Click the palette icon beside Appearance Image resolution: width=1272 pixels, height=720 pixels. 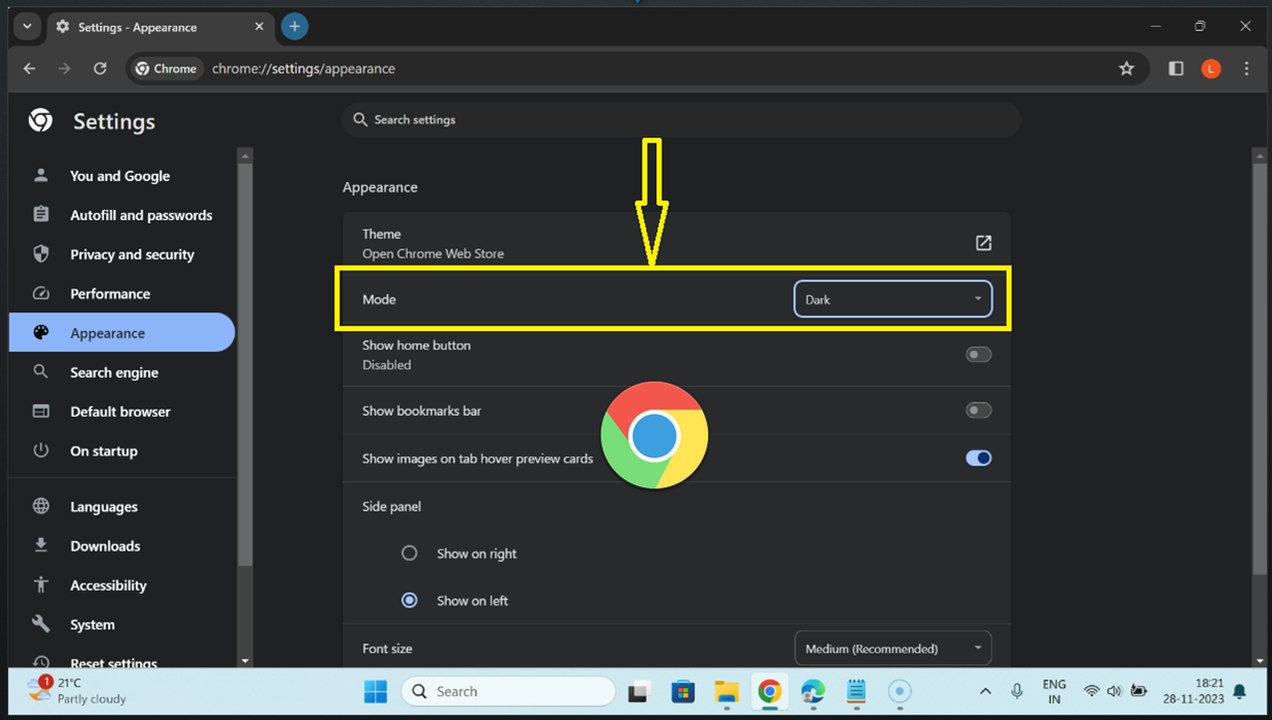41,333
